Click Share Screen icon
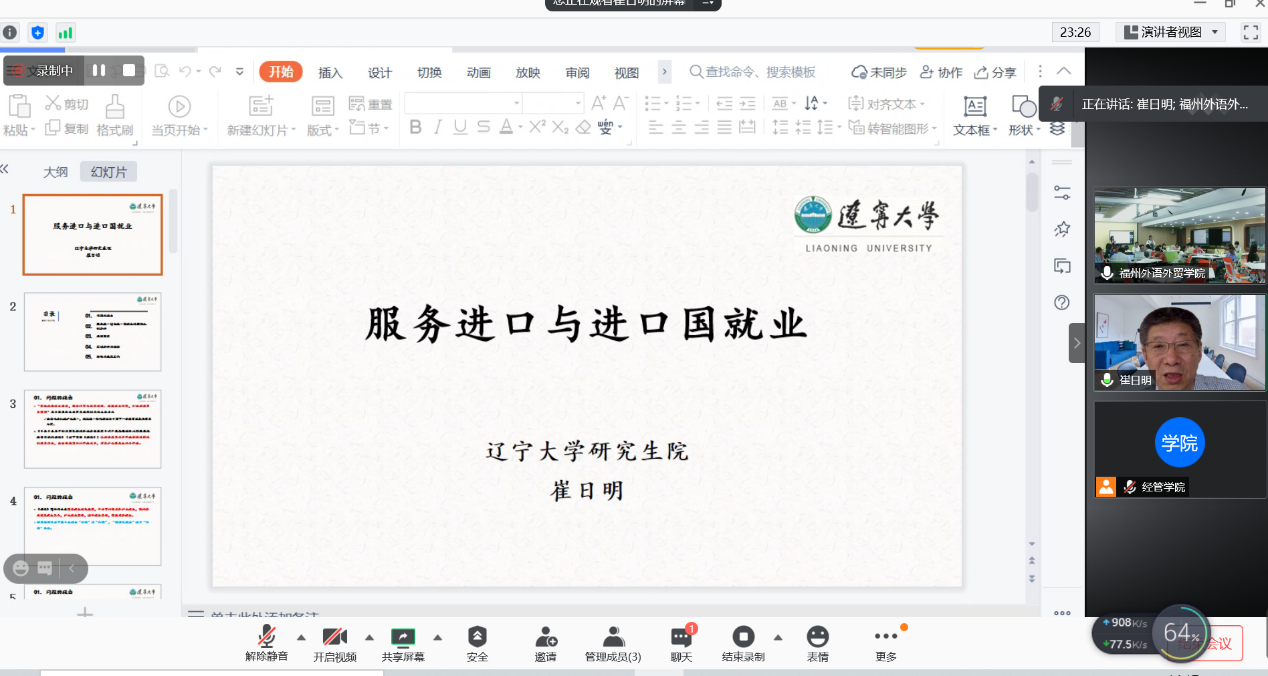 (402, 637)
